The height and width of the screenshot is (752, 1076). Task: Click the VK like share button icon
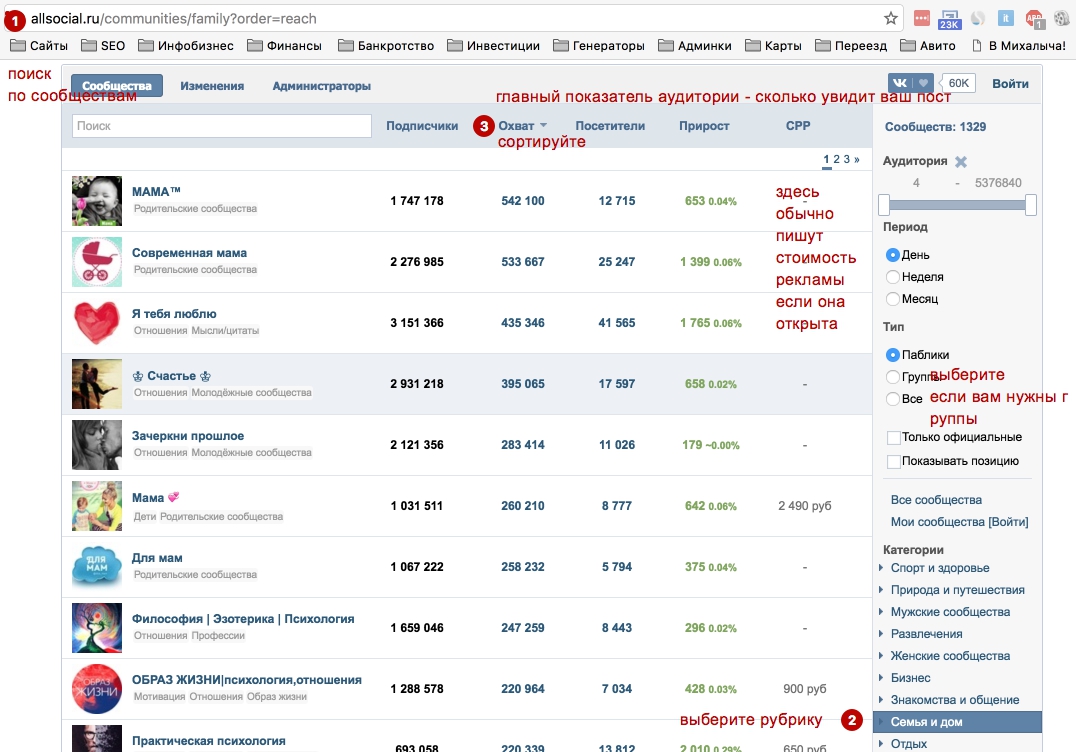click(911, 83)
